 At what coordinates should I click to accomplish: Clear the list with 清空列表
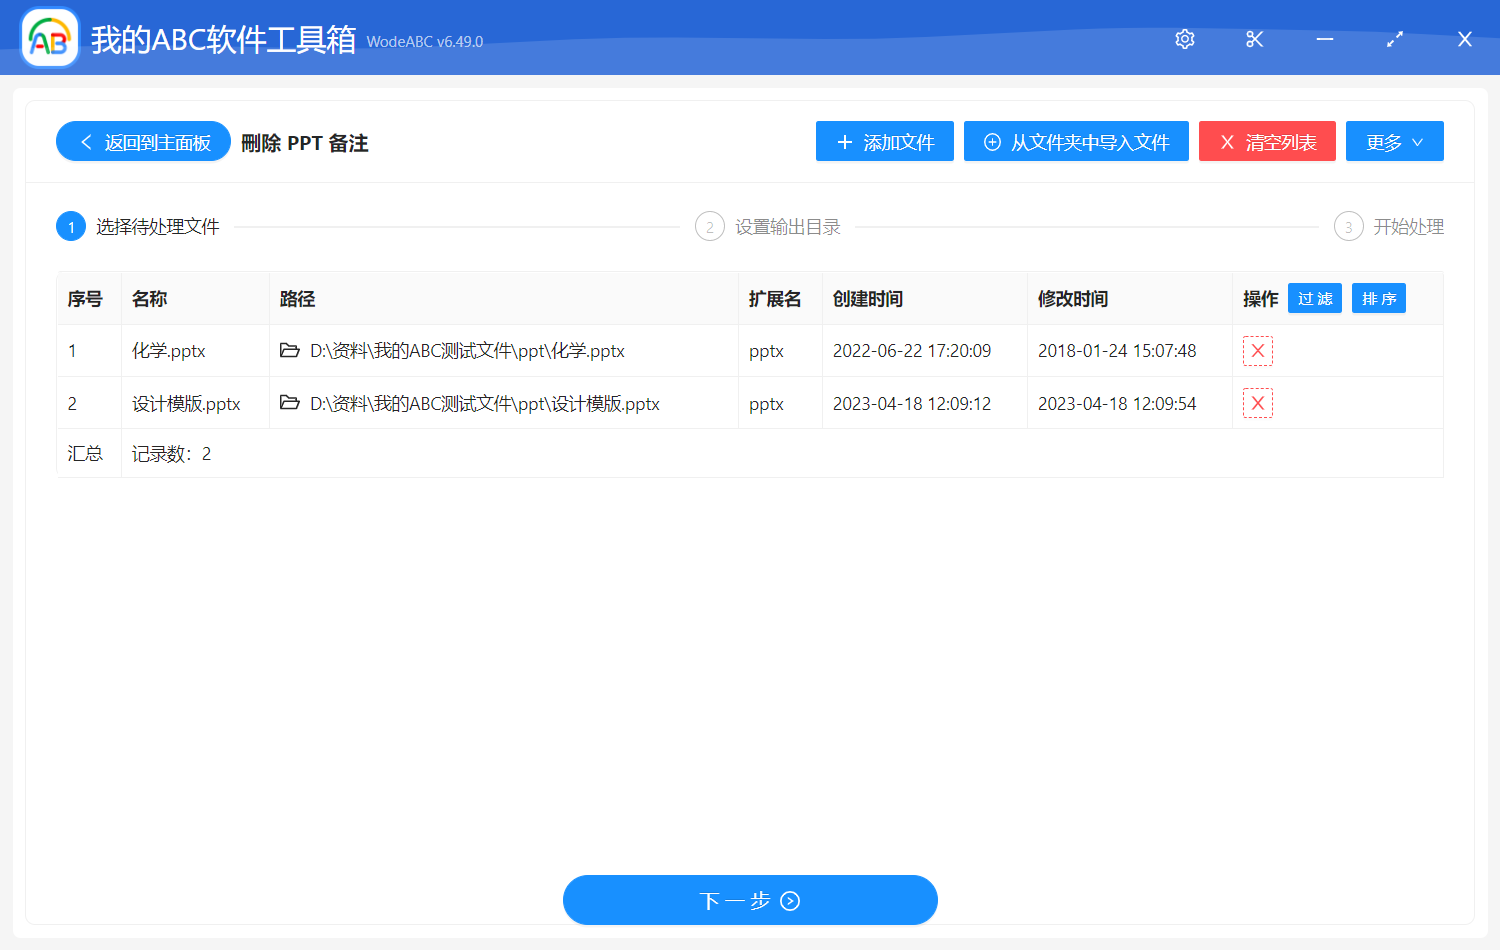1267,141
